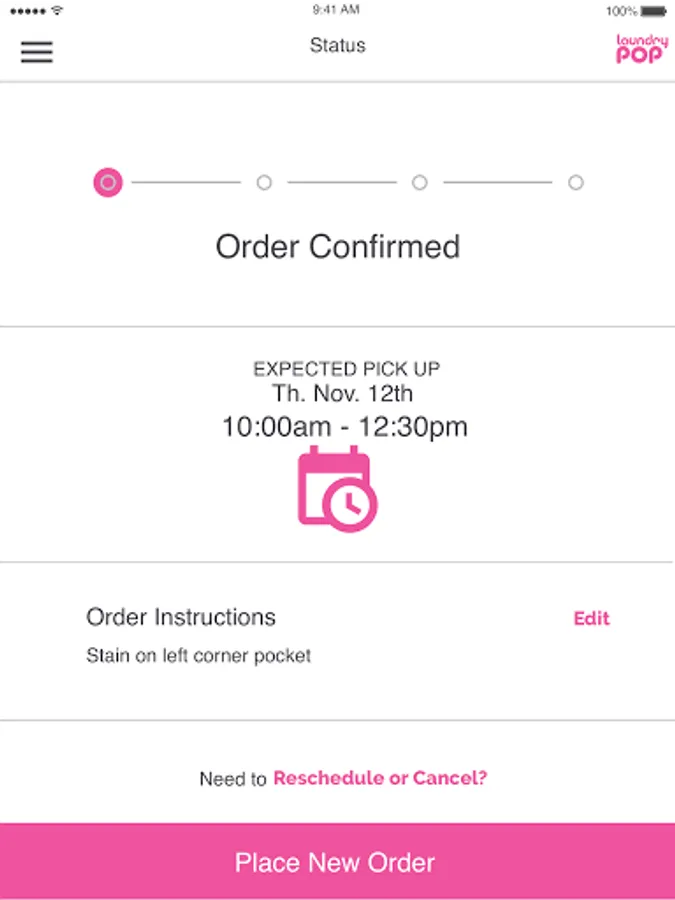The image size is (675, 900).
Task: Edit the stain instruction note
Action: pos(590,618)
